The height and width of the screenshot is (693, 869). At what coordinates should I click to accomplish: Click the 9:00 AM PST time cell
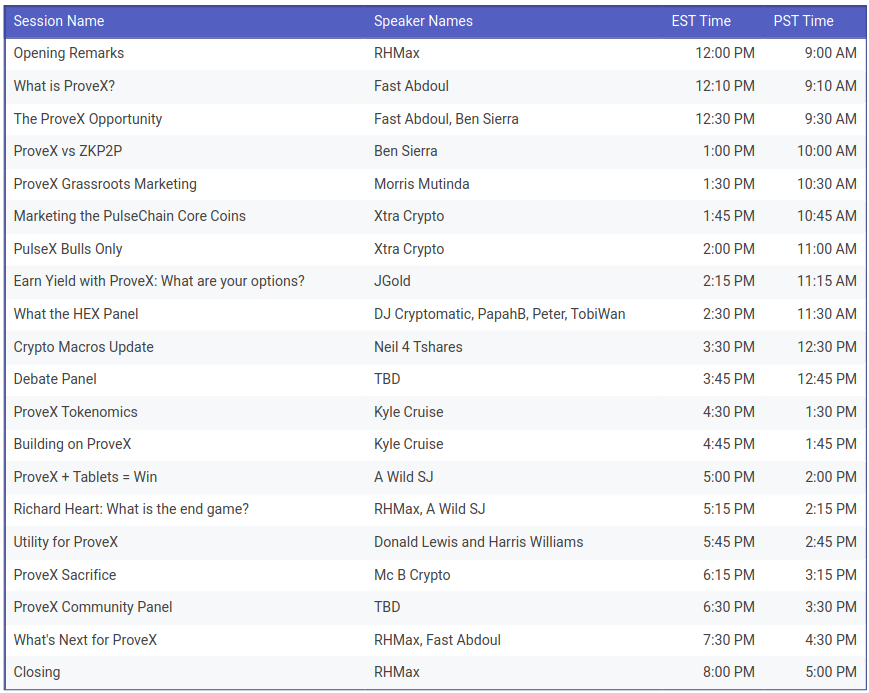coord(831,53)
